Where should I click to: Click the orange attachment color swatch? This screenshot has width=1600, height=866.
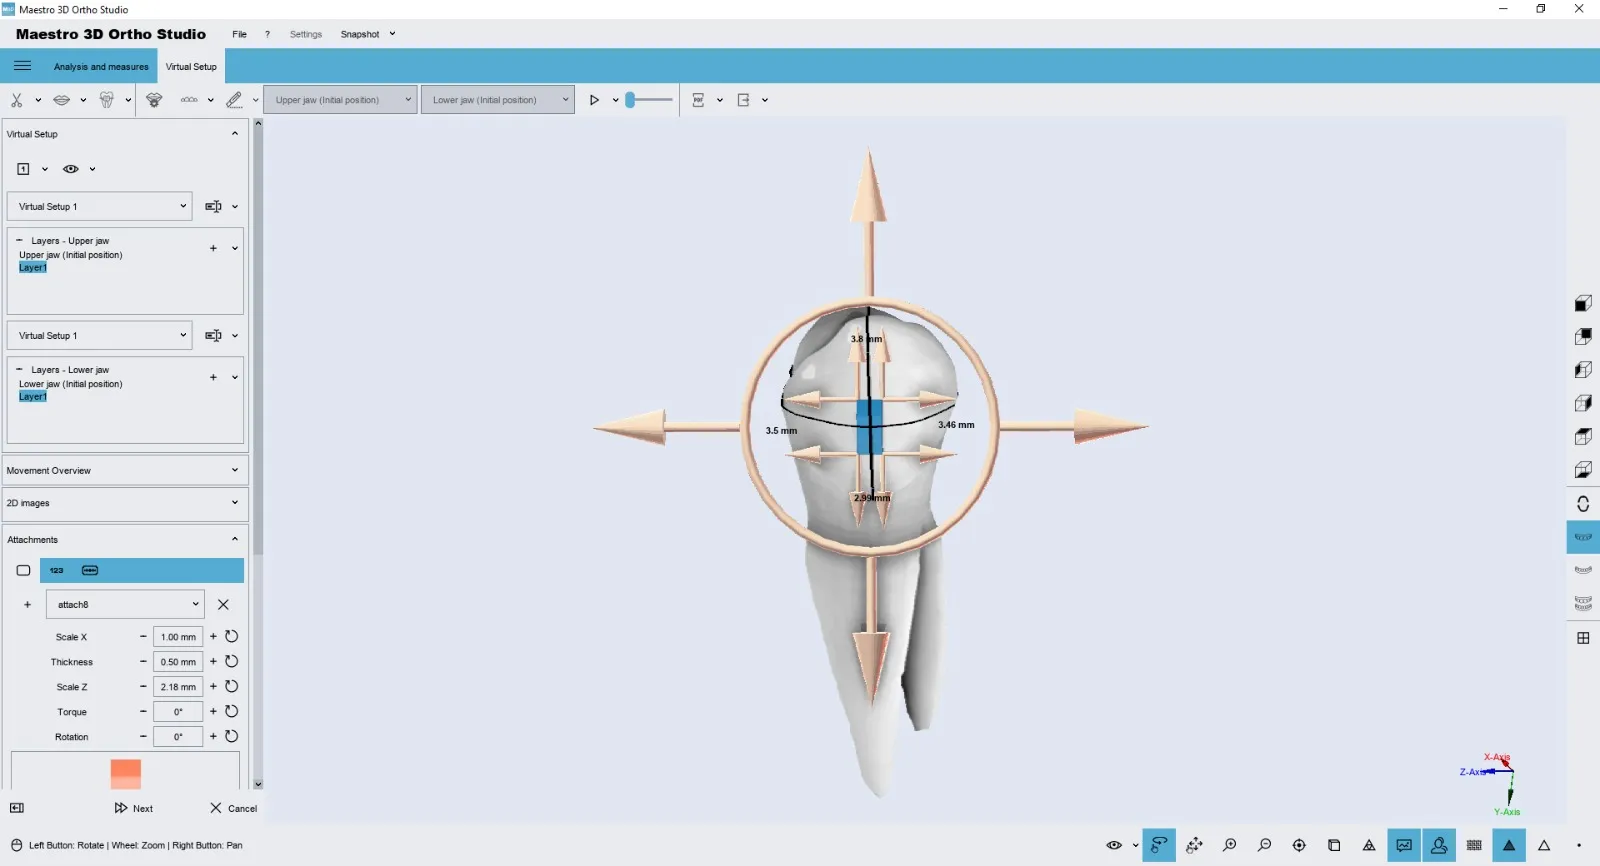pyautogui.click(x=126, y=774)
